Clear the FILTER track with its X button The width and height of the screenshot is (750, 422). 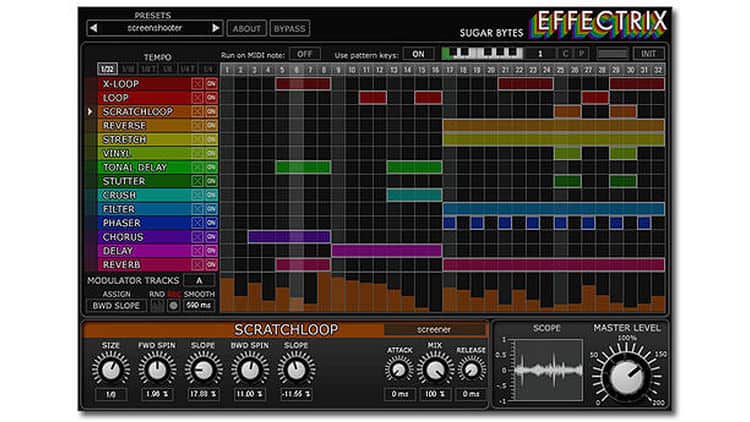pyautogui.click(x=197, y=209)
